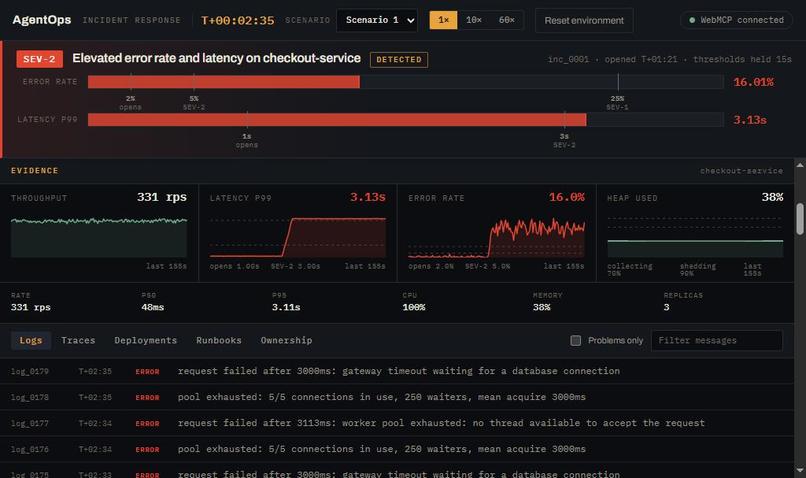Click Reset environment button
This screenshot has width=806, height=478.
click(584, 21)
